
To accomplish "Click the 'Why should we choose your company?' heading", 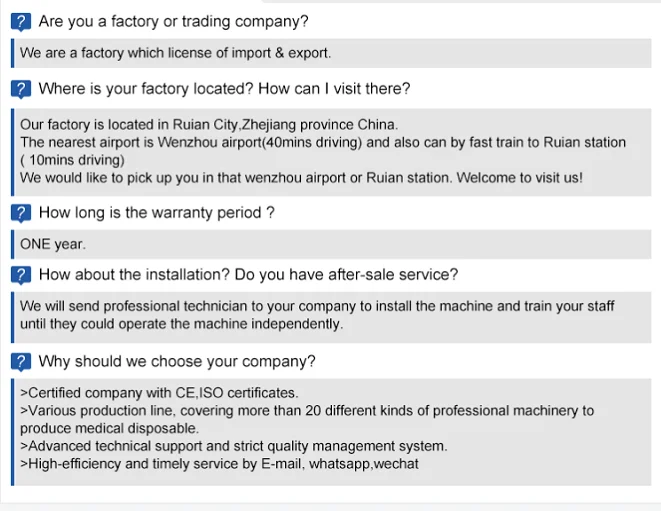I will [177, 361].
